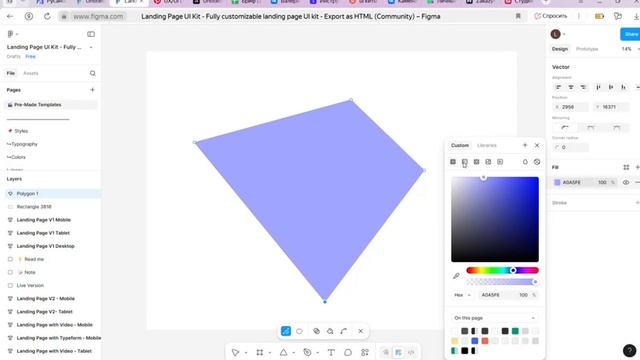Select the Bend tool in vector toolbar
Image resolution: width=640 pixels, height=360 pixels.
tap(344, 331)
